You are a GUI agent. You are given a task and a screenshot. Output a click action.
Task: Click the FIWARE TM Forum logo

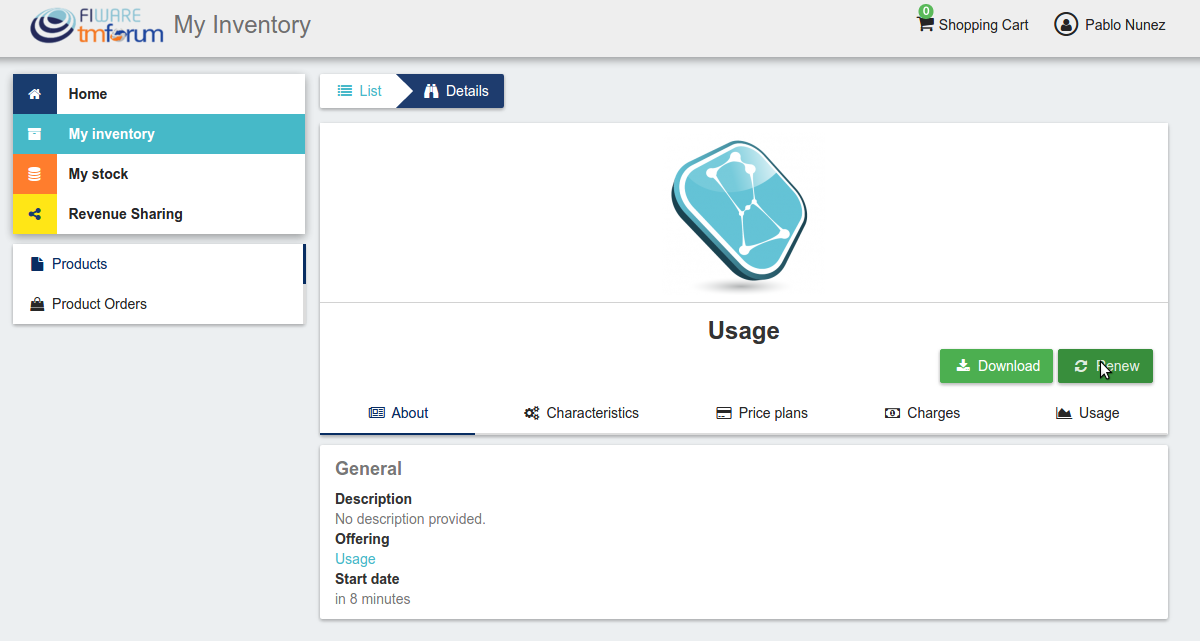[97, 26]
